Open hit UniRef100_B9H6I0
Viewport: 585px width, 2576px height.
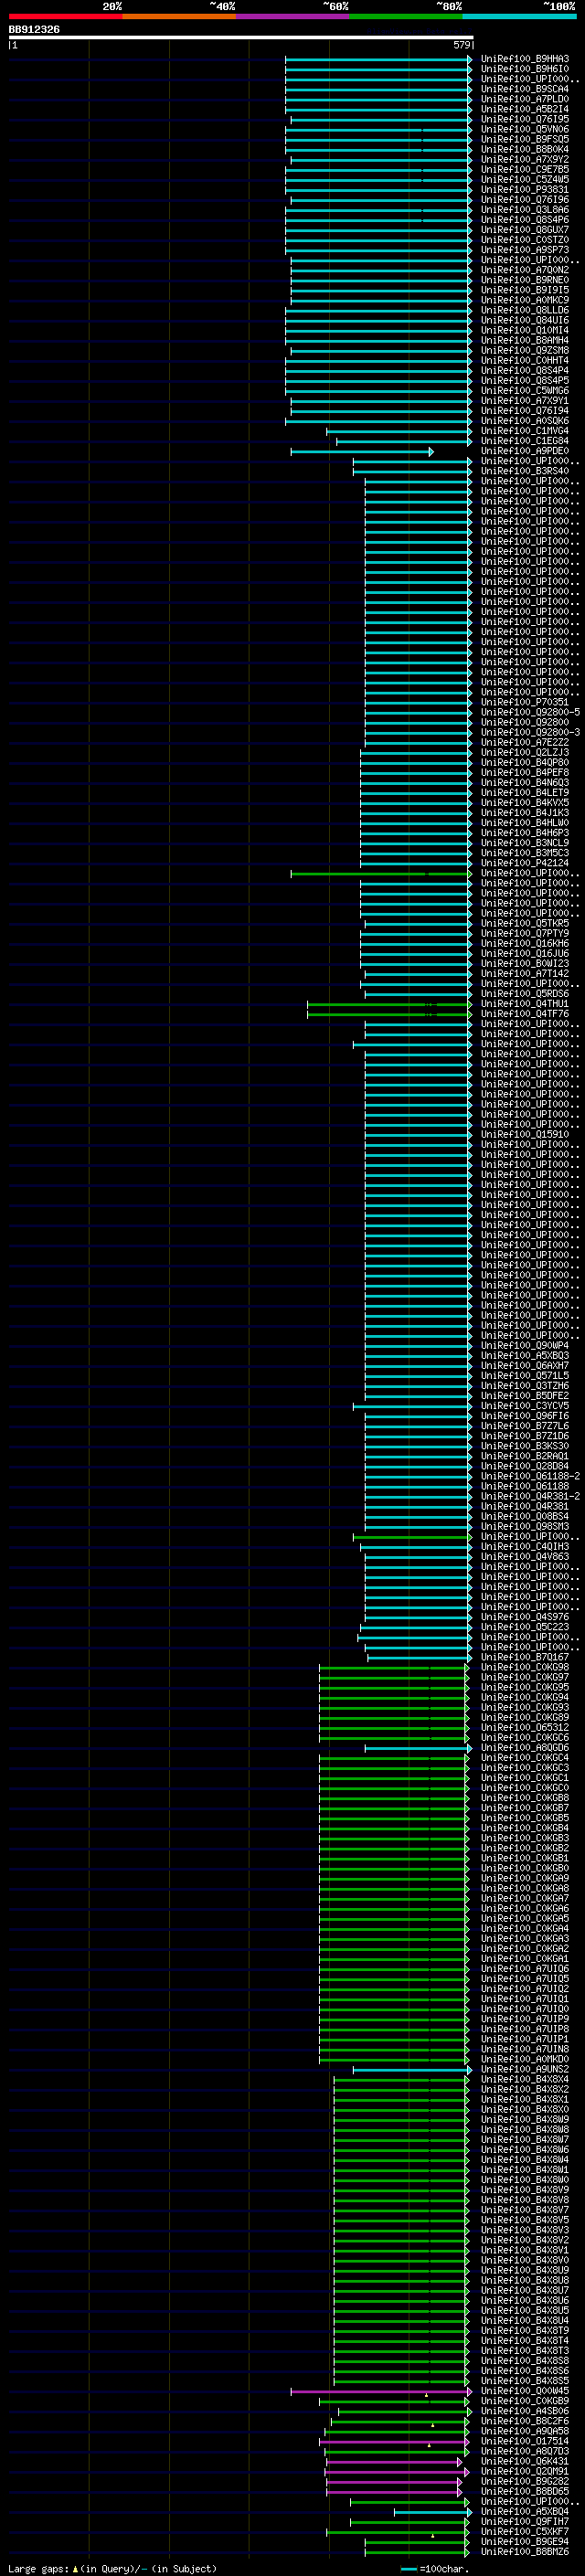click(525, 70)
